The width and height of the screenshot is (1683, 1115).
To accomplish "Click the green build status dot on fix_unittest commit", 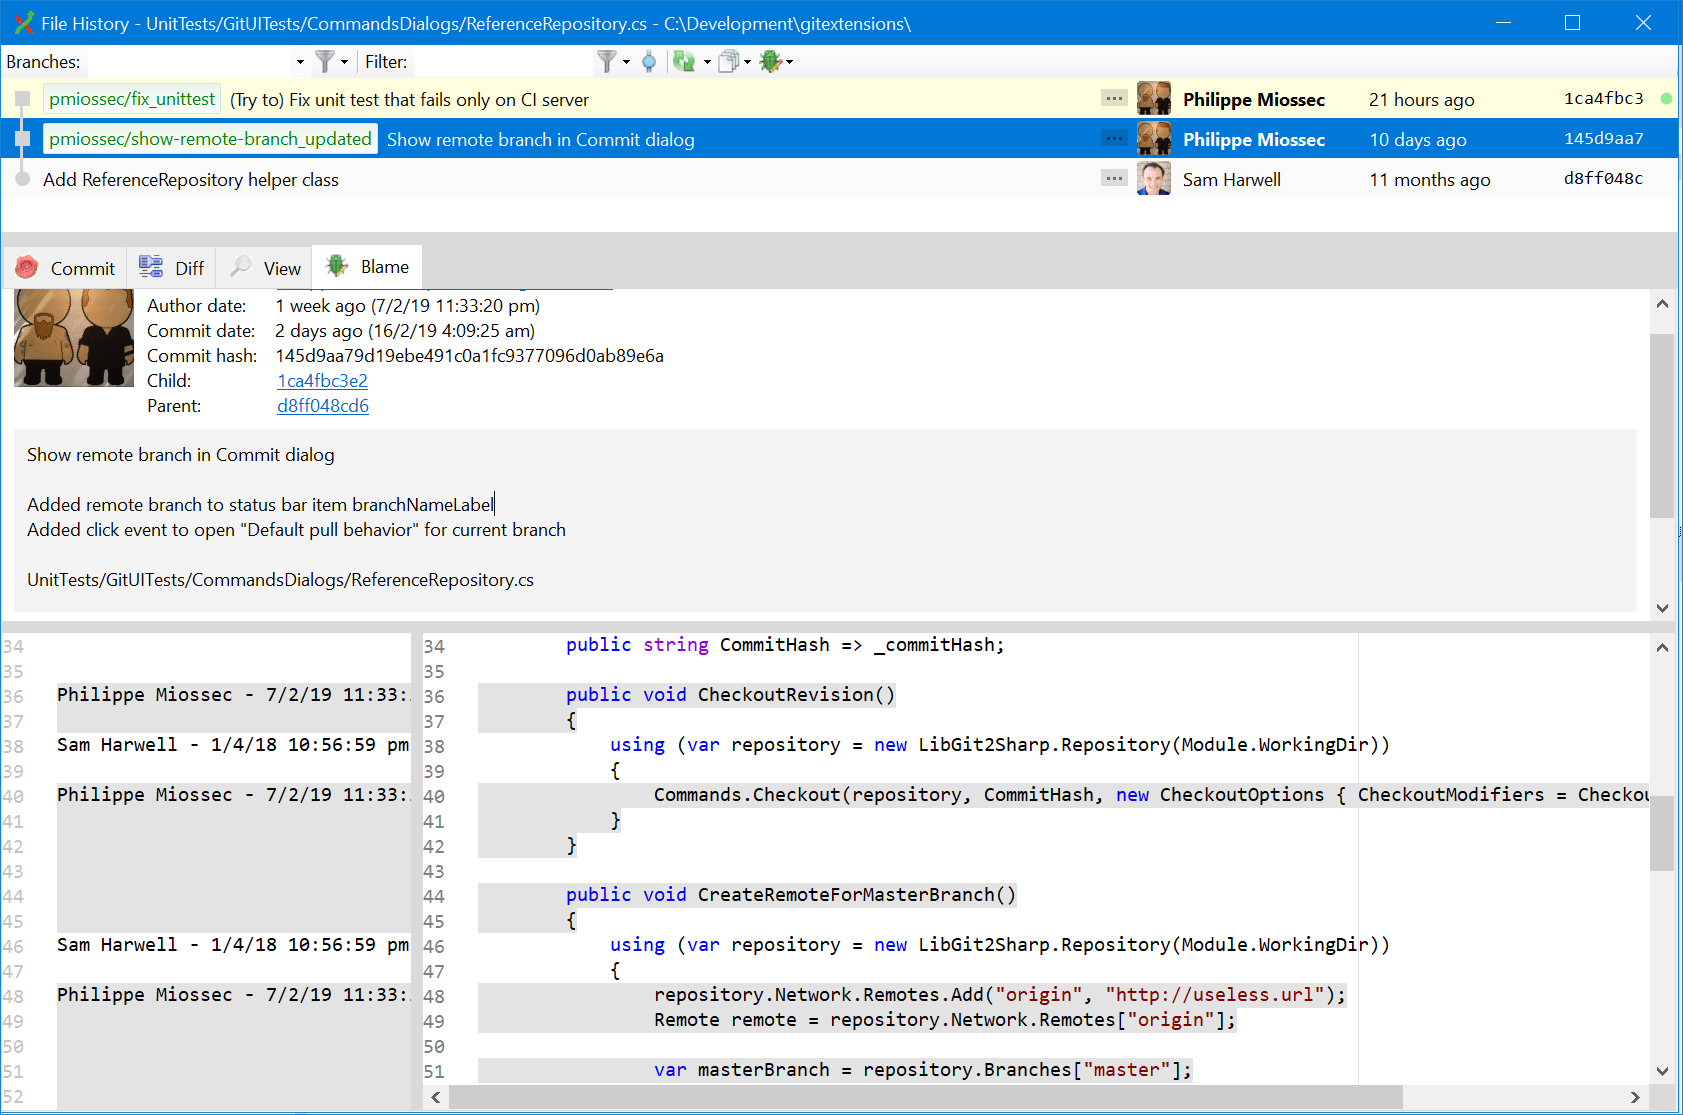I will pos(1665,98).
